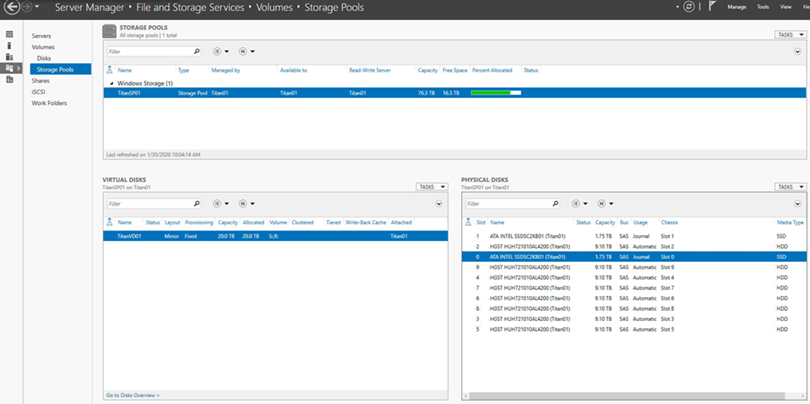Screen dimensions: 810x404
Task: Select HGST disk in Slot 9
Action: click(x=634, y=267)
